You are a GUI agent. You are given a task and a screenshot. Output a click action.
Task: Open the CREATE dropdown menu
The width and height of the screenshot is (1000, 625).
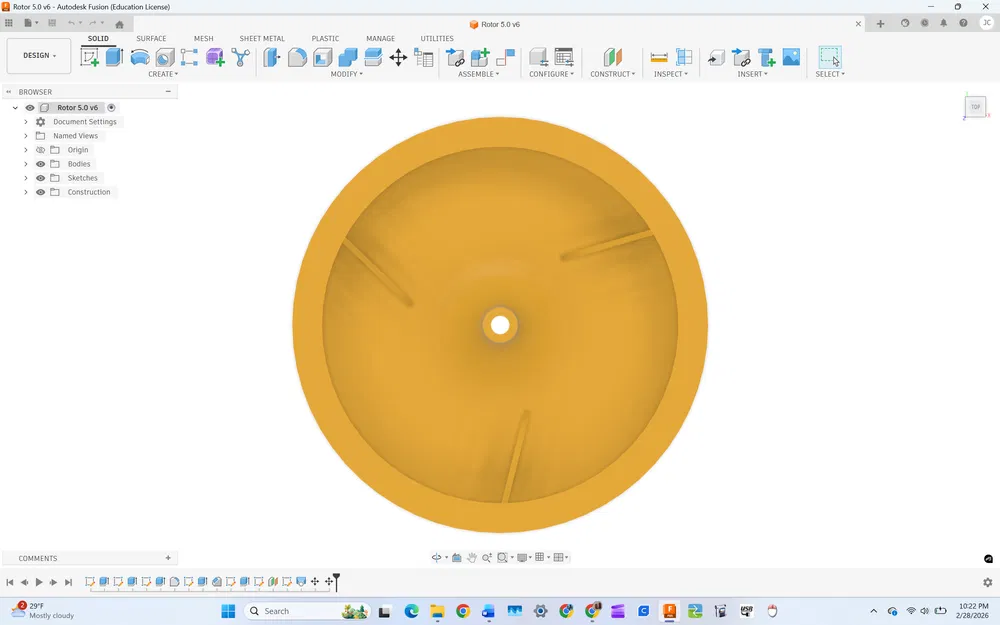[x=163, y=74]
